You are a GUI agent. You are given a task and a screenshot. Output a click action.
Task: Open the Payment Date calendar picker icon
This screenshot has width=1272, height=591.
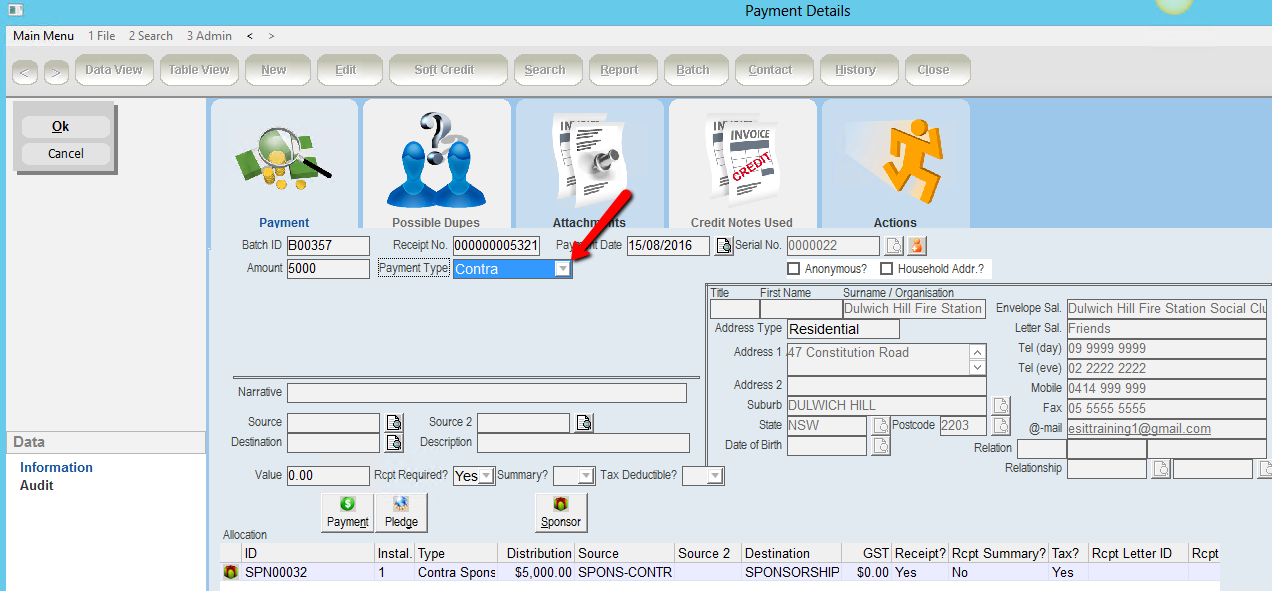[724, 246]
